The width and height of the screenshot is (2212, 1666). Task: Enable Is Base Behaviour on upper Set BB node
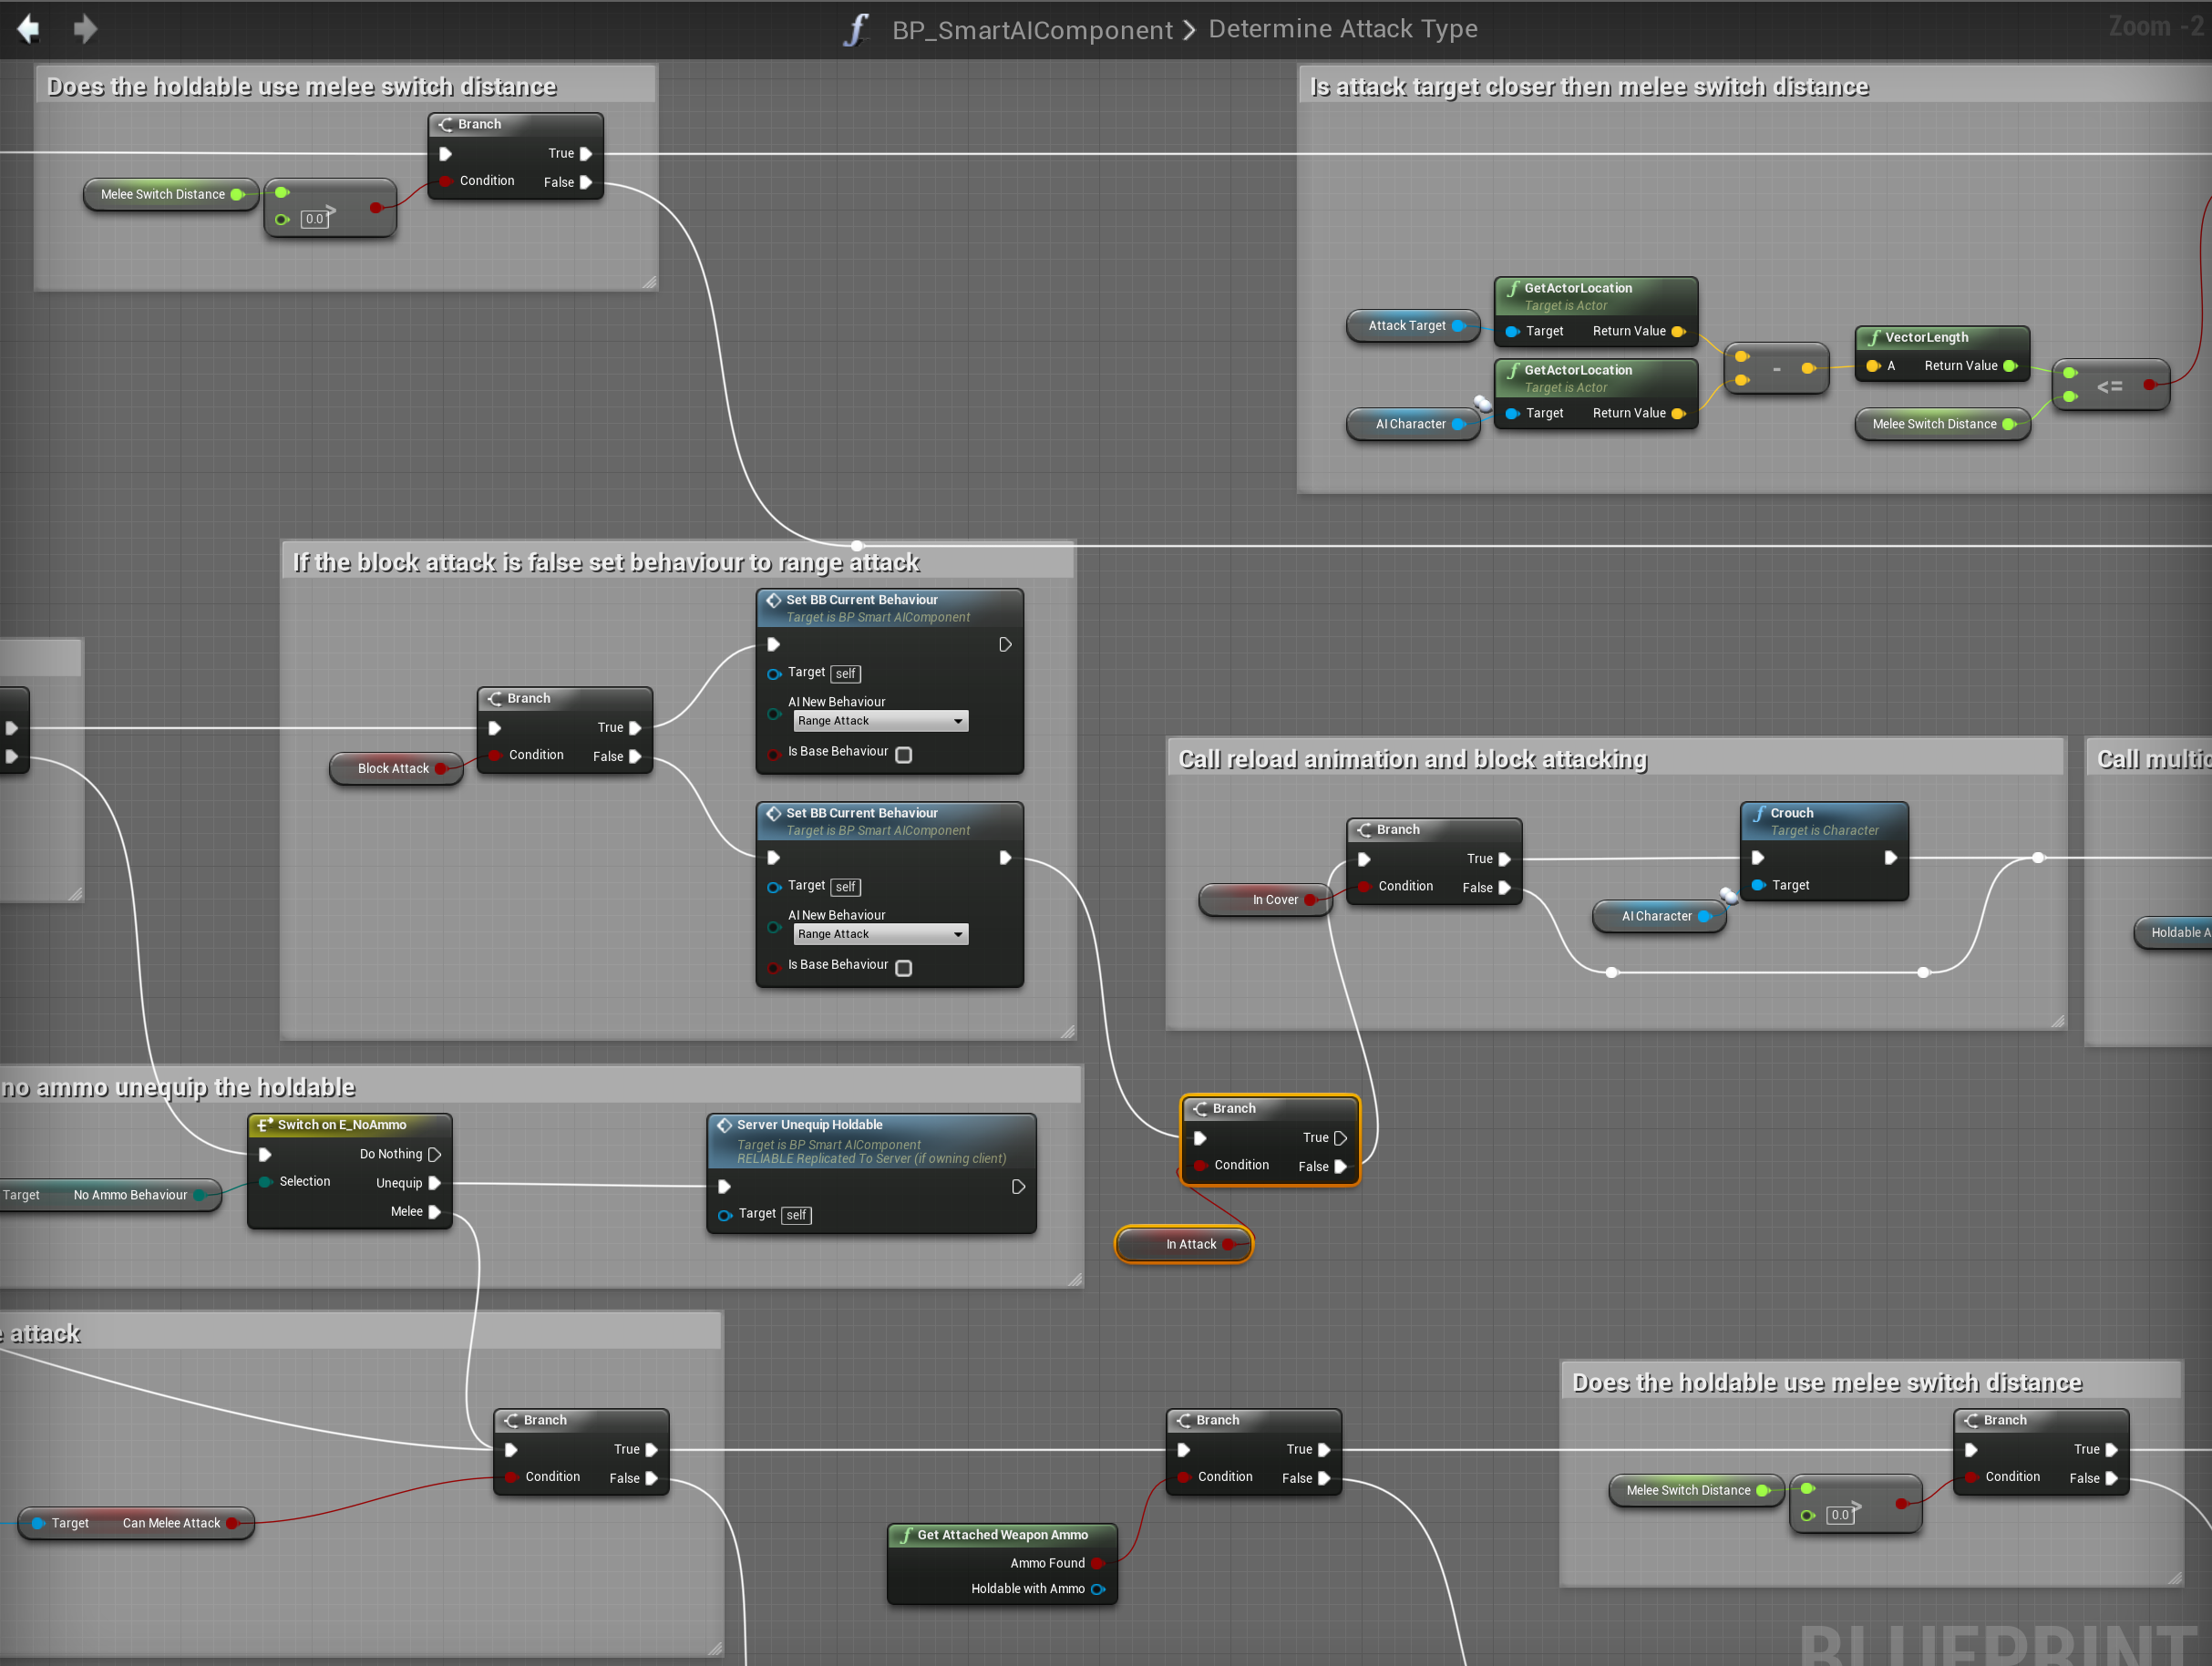903,755
